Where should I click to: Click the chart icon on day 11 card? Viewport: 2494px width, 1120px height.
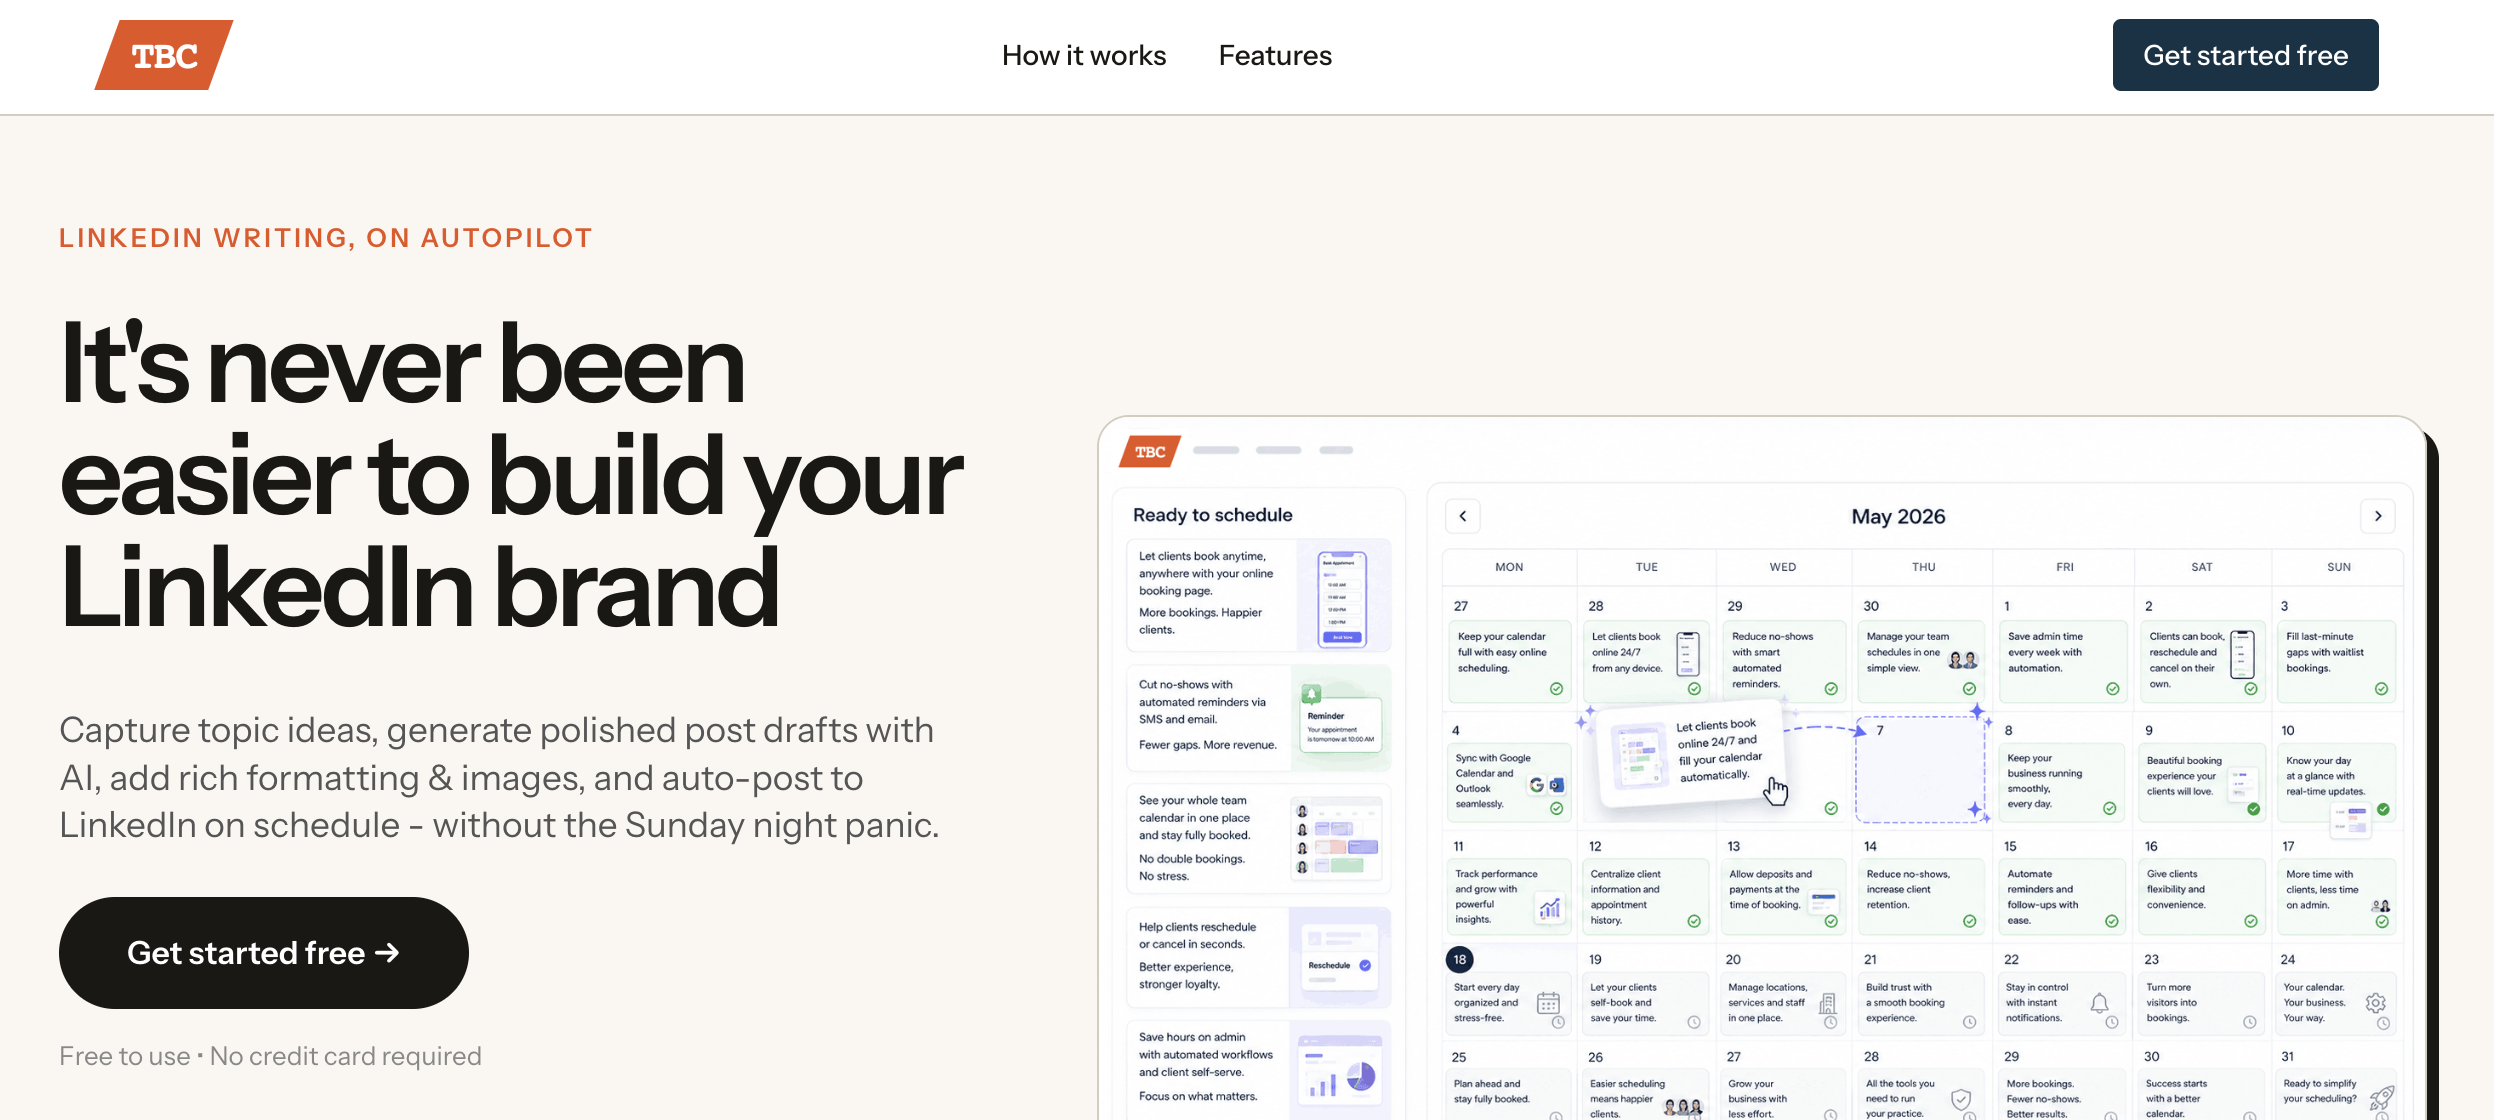(x=1550, y=908)
